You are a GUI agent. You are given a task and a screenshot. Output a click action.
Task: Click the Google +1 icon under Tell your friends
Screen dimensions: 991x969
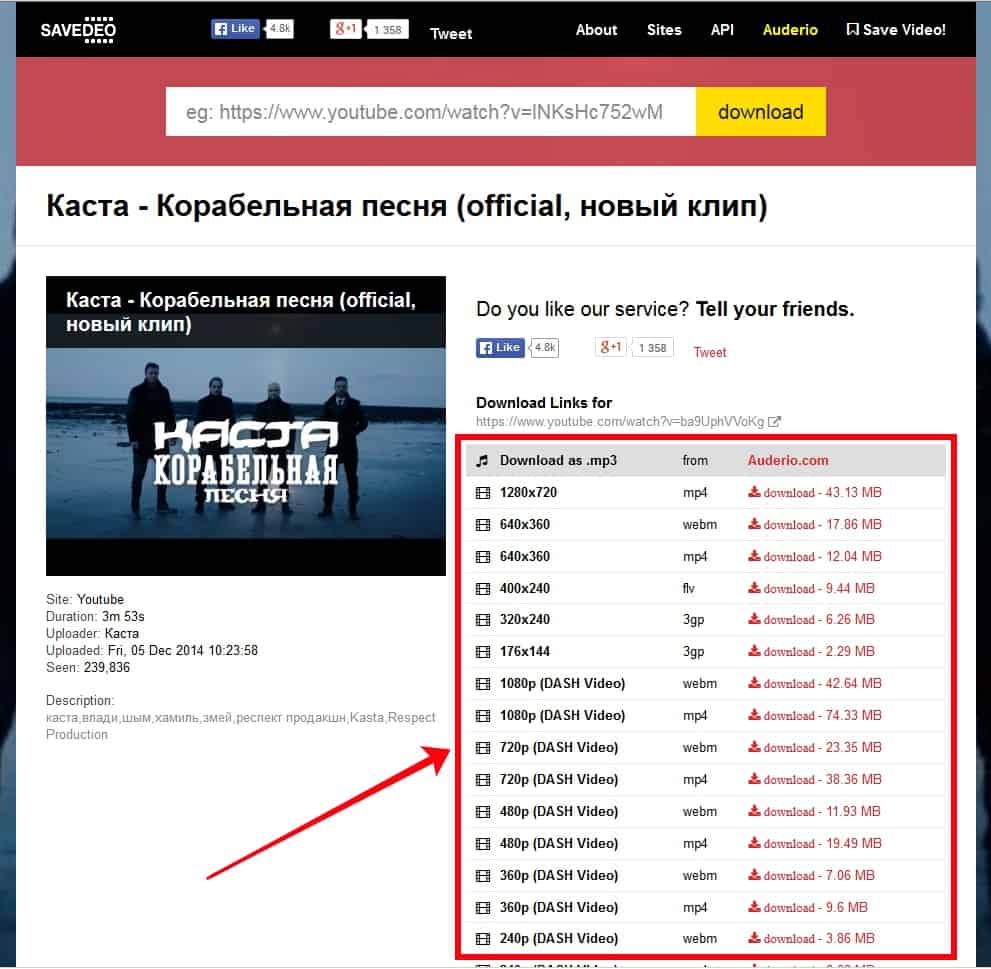611,347
